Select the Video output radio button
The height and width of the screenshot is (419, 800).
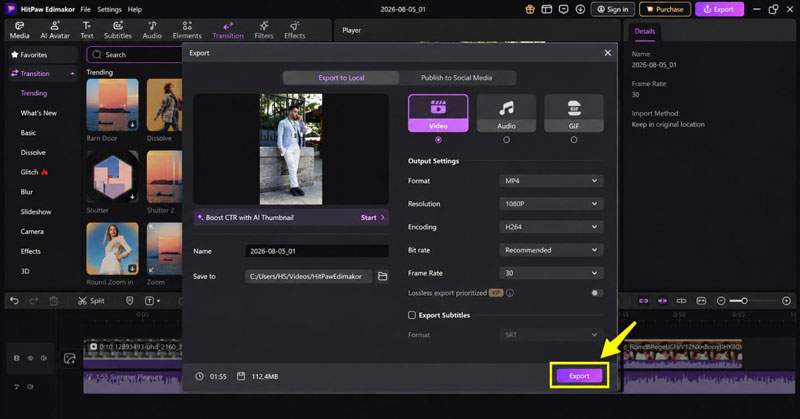(438, 140)
